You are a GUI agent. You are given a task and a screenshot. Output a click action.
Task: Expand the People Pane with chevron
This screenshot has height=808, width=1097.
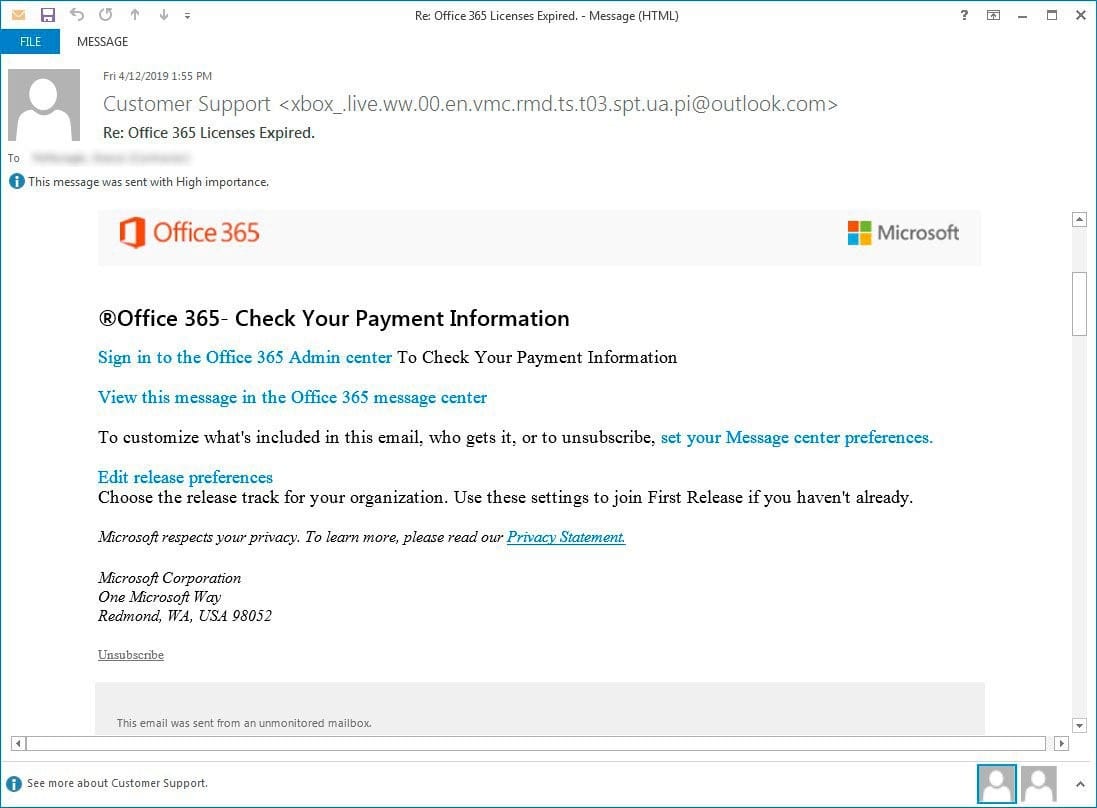(1080, 784)
